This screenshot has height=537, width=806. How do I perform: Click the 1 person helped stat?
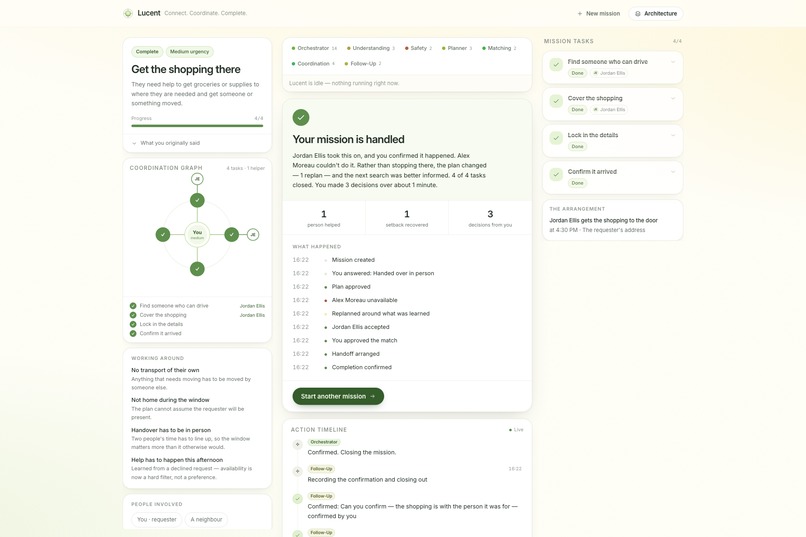(x=323, y=218)
